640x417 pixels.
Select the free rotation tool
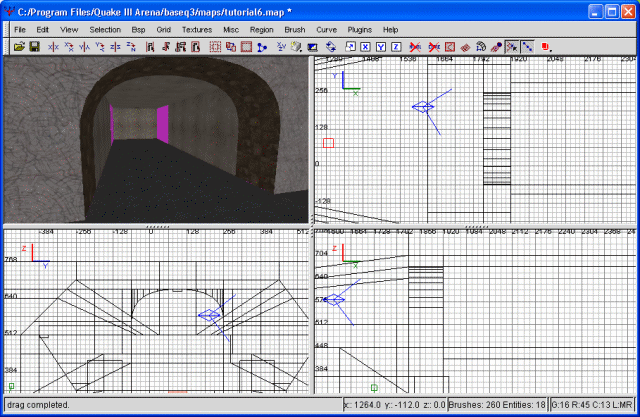331,47
